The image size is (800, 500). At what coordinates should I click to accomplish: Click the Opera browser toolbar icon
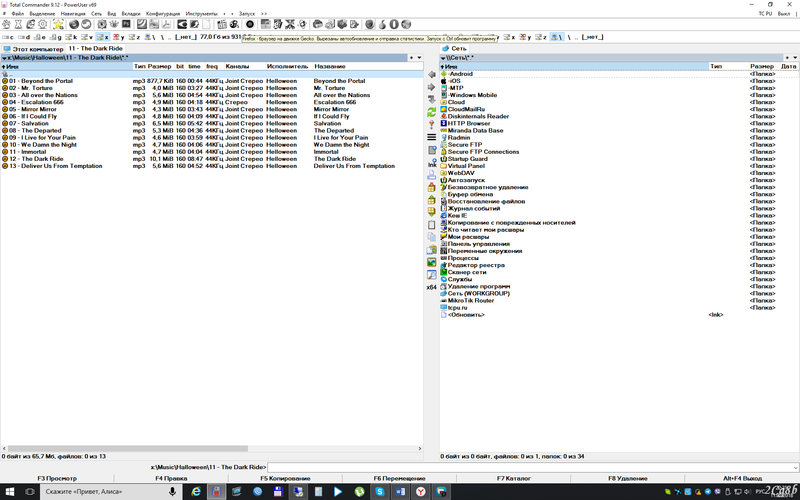[x=394, y=24]
